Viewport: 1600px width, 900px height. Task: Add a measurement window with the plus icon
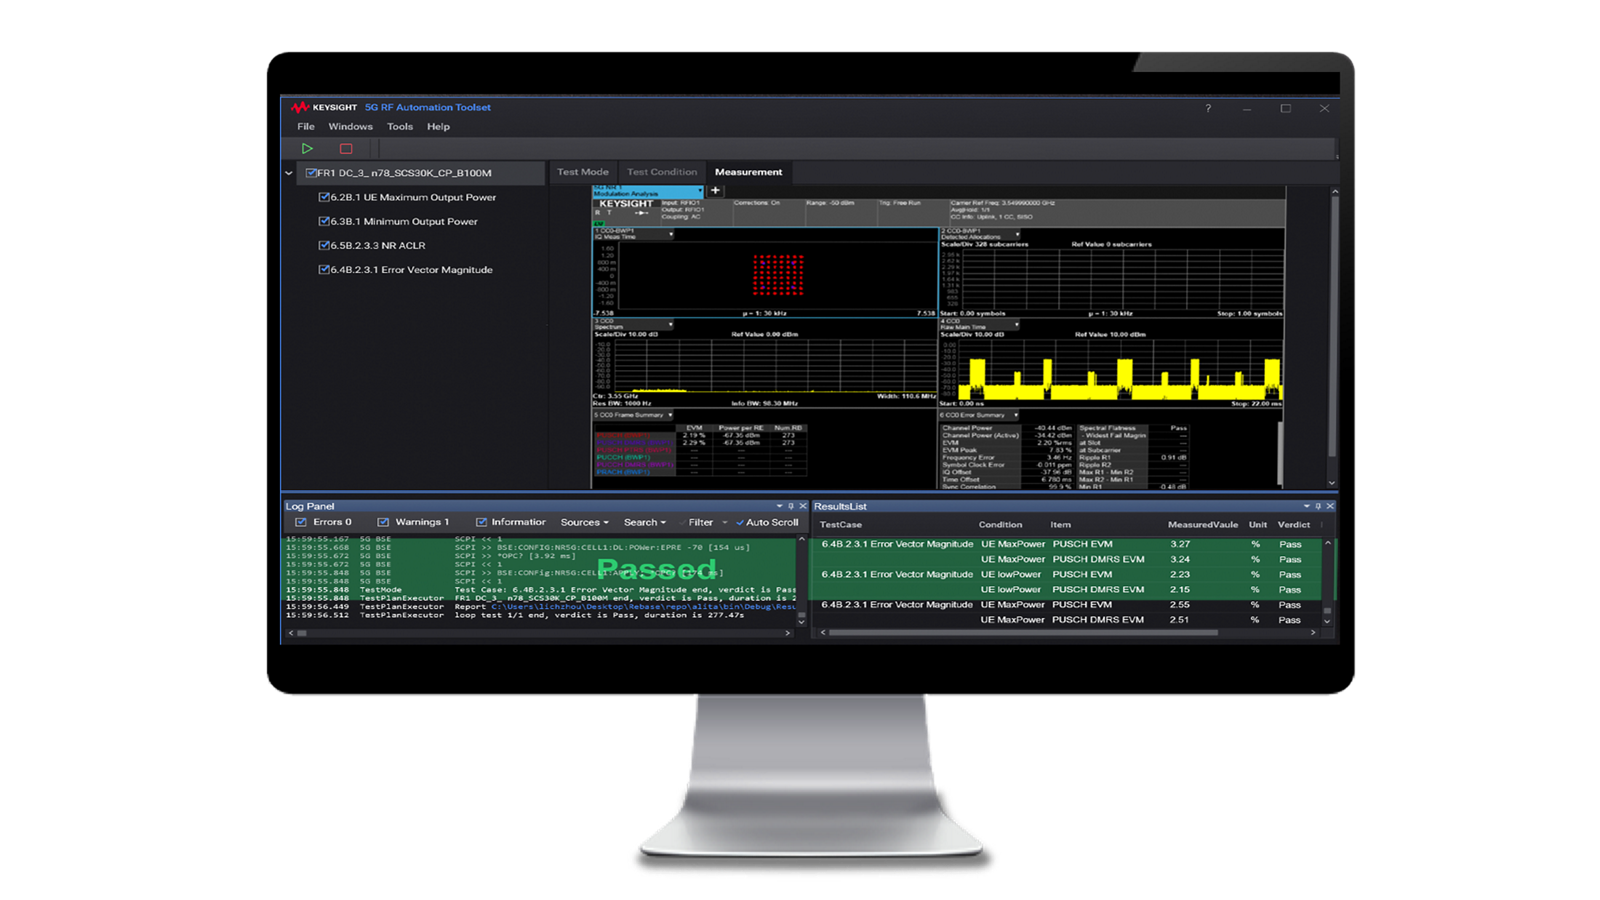coord(715,190)
